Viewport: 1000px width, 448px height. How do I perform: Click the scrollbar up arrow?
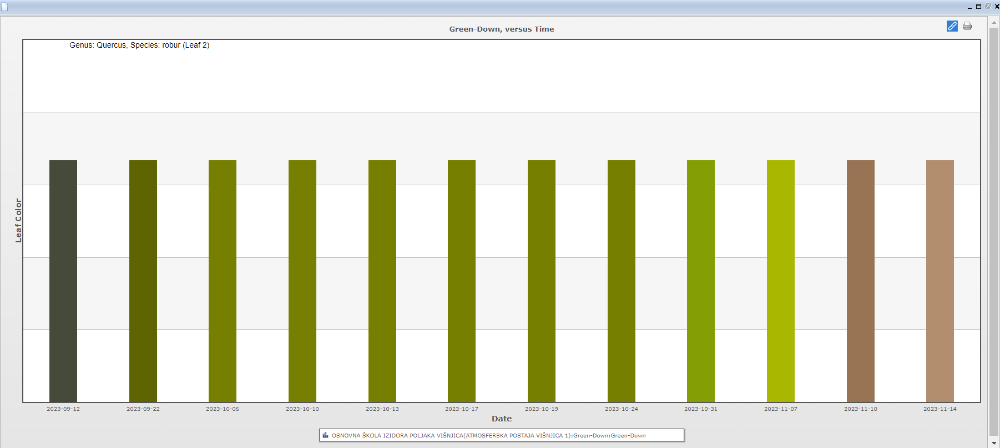coord(993,20)
